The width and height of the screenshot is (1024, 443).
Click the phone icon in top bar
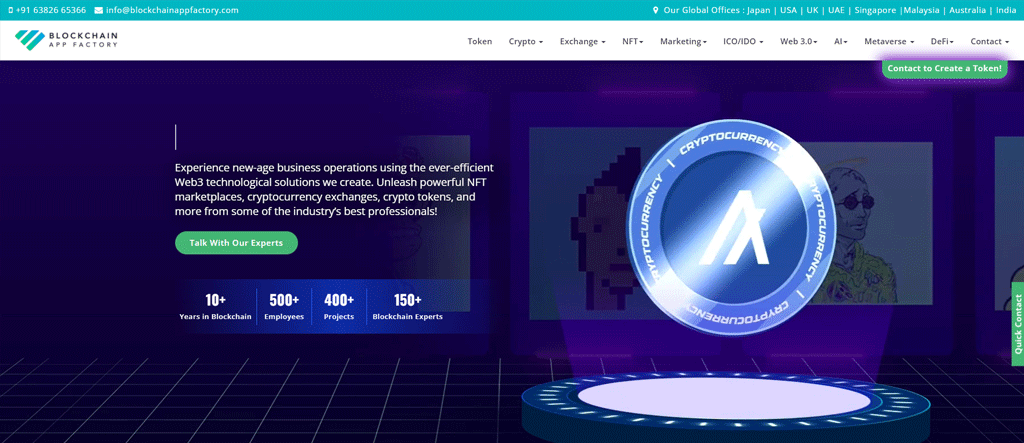pos(10,10)
